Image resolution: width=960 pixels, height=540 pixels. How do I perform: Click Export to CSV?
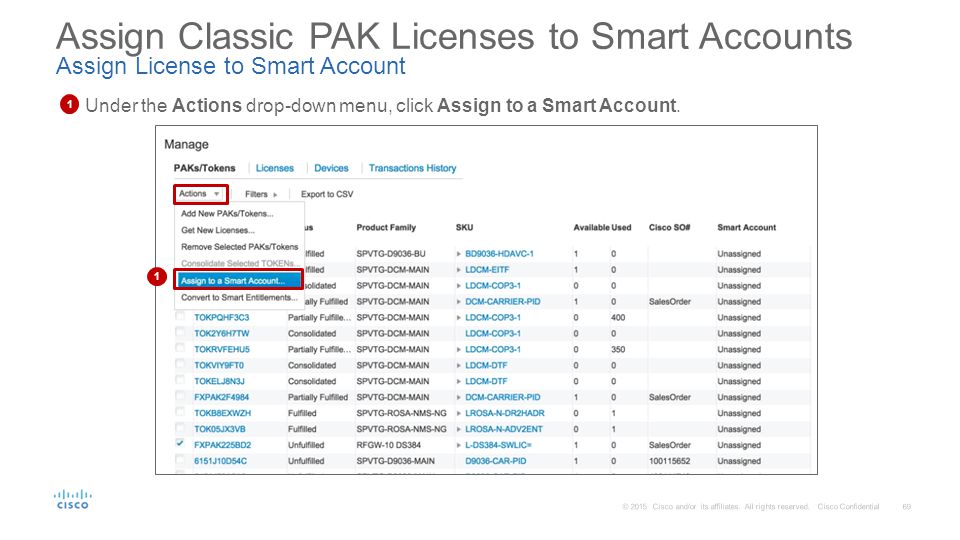[327, 194]
